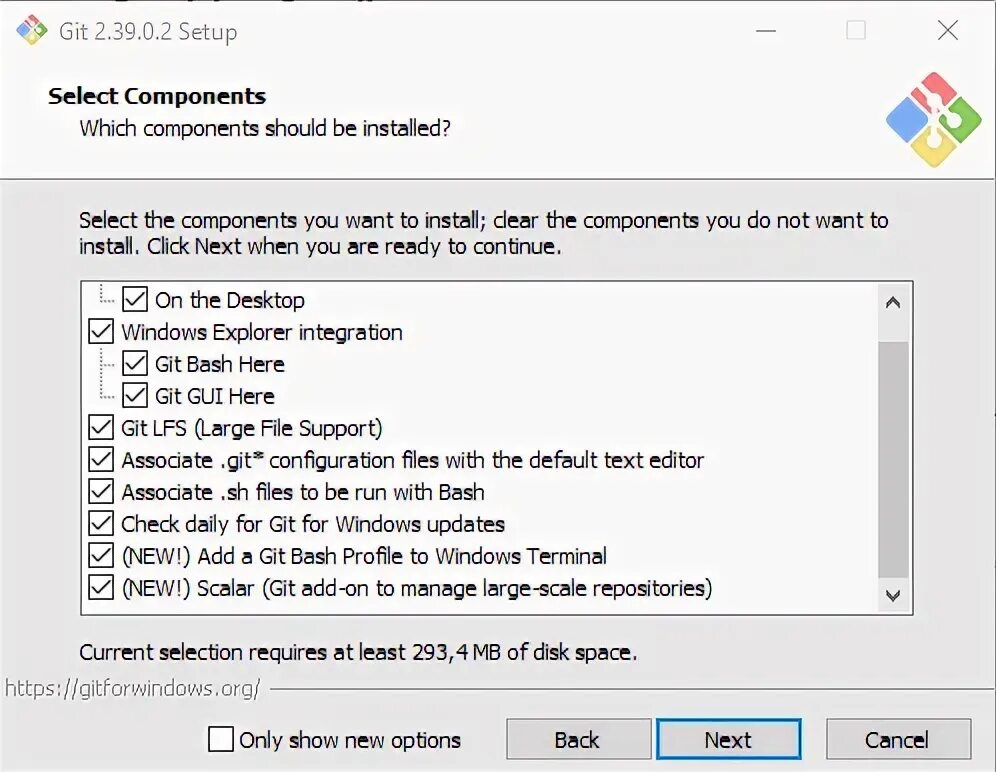Image resolution: width=996 pixels, height=772 pixels.
Task: Uncheck Associate .git* configuration files option
Action: tap(100, 459)
